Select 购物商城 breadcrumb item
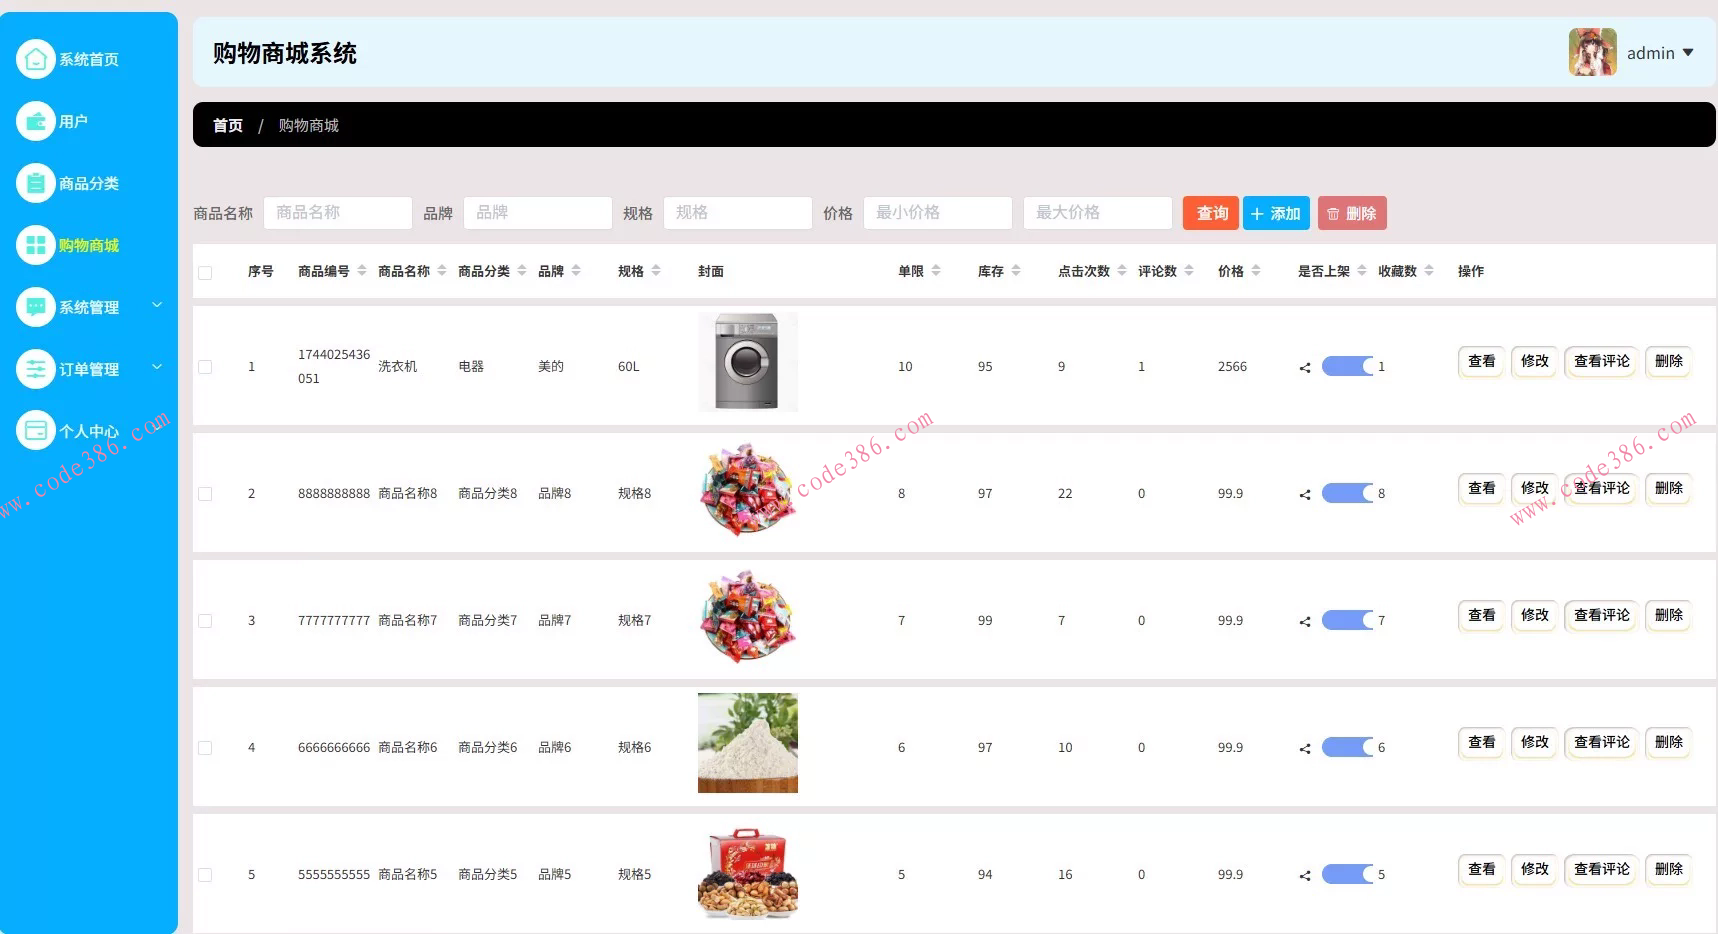1718x934 pixels. (x=308, y=124)
